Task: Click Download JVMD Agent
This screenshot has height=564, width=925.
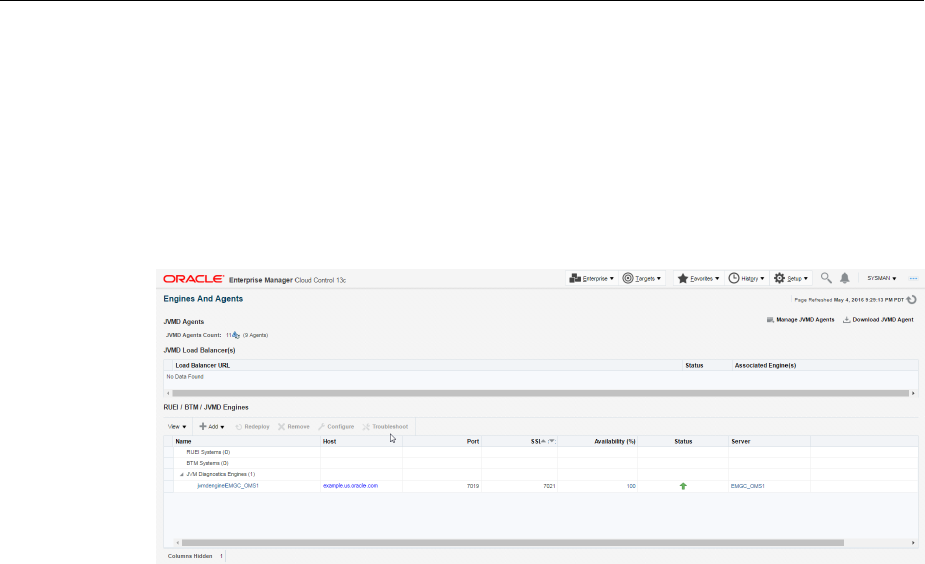Action: click(x=878, y=320)
